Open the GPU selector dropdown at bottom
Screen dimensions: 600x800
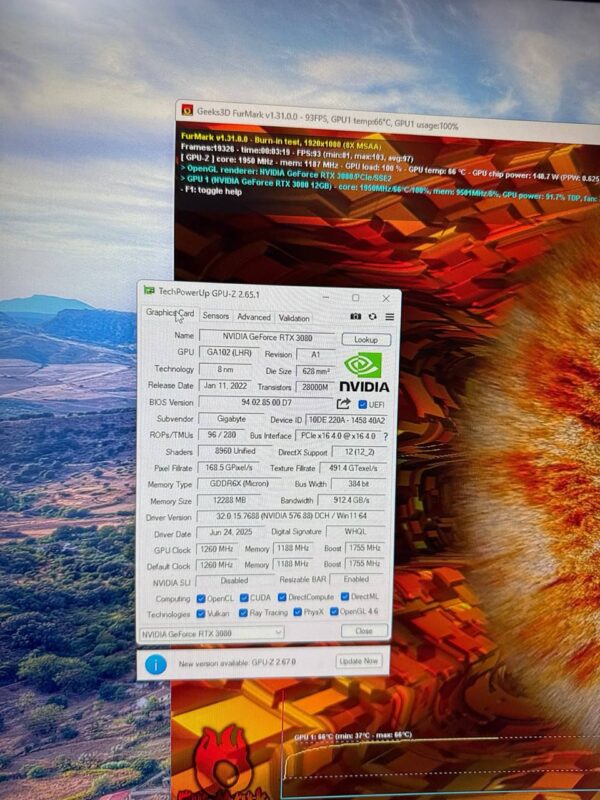[x=211, y=634]
